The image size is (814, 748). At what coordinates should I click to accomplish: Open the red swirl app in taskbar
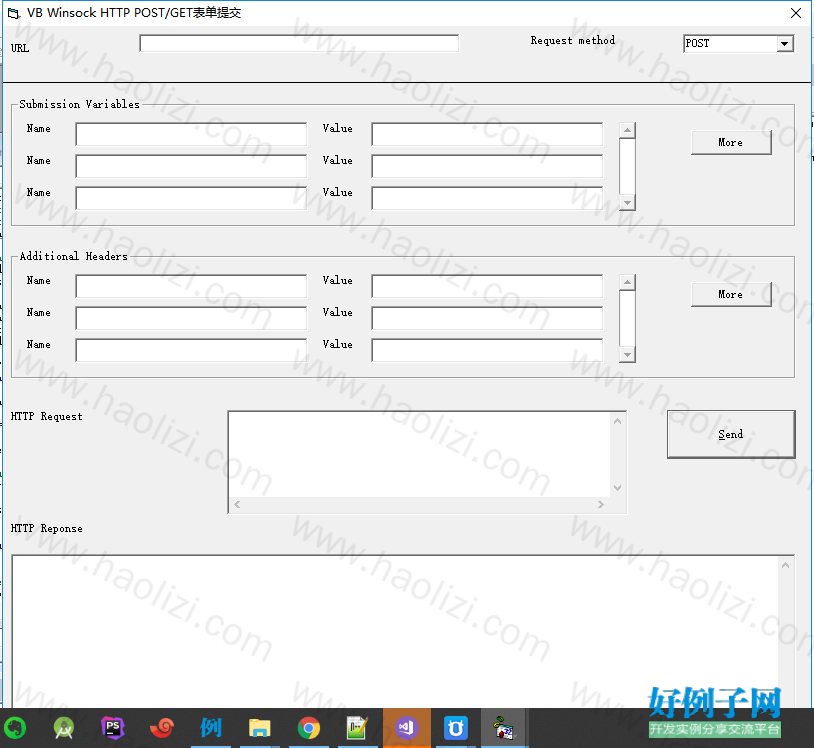pyautogui.click(x=161, y=728)
